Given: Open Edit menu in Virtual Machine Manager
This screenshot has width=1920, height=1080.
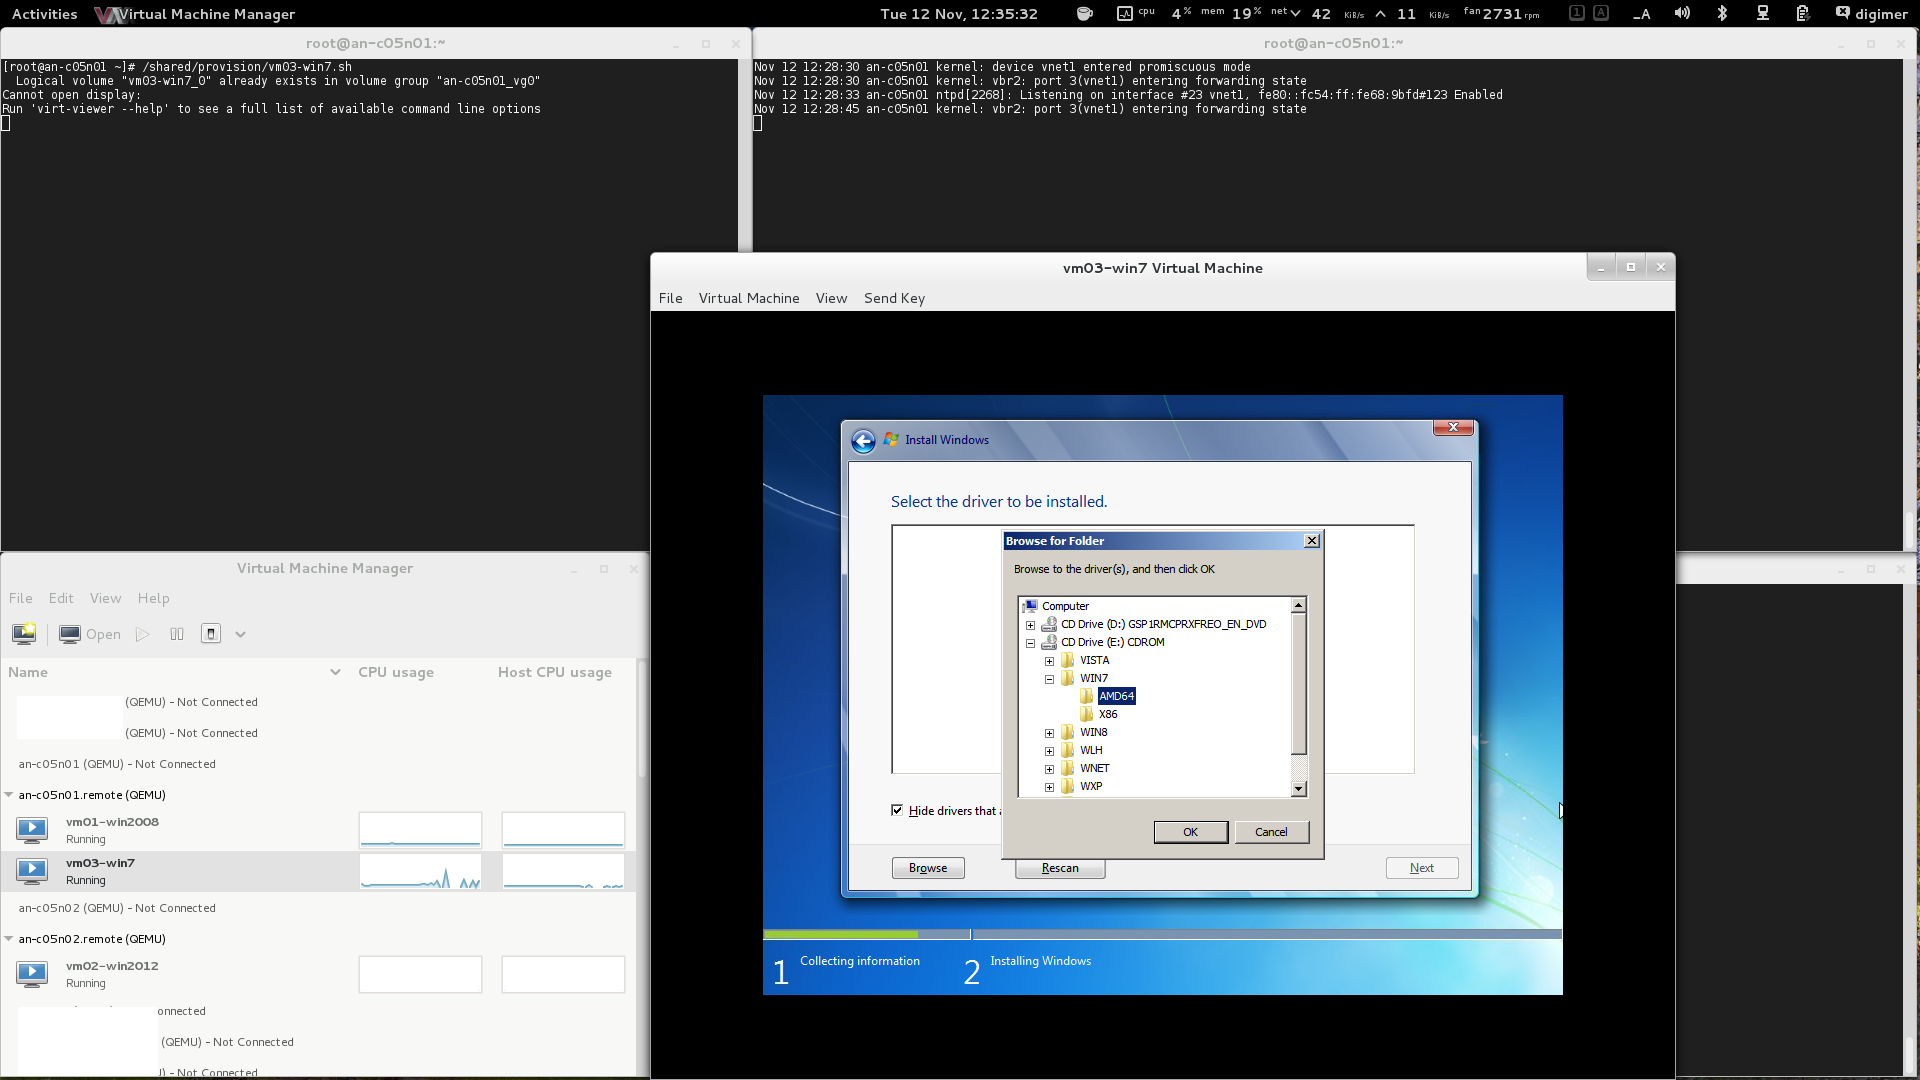Looking at the screenshot, I should (x=61, y=598).
